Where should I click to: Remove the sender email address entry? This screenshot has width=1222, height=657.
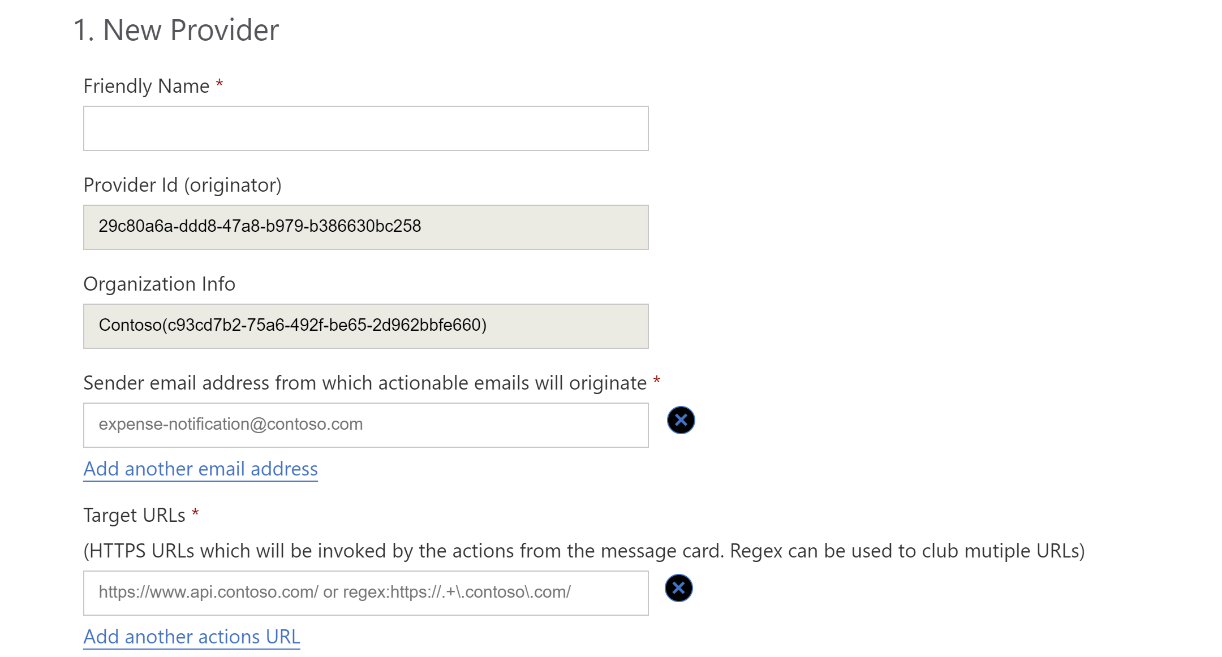[681, 420]
